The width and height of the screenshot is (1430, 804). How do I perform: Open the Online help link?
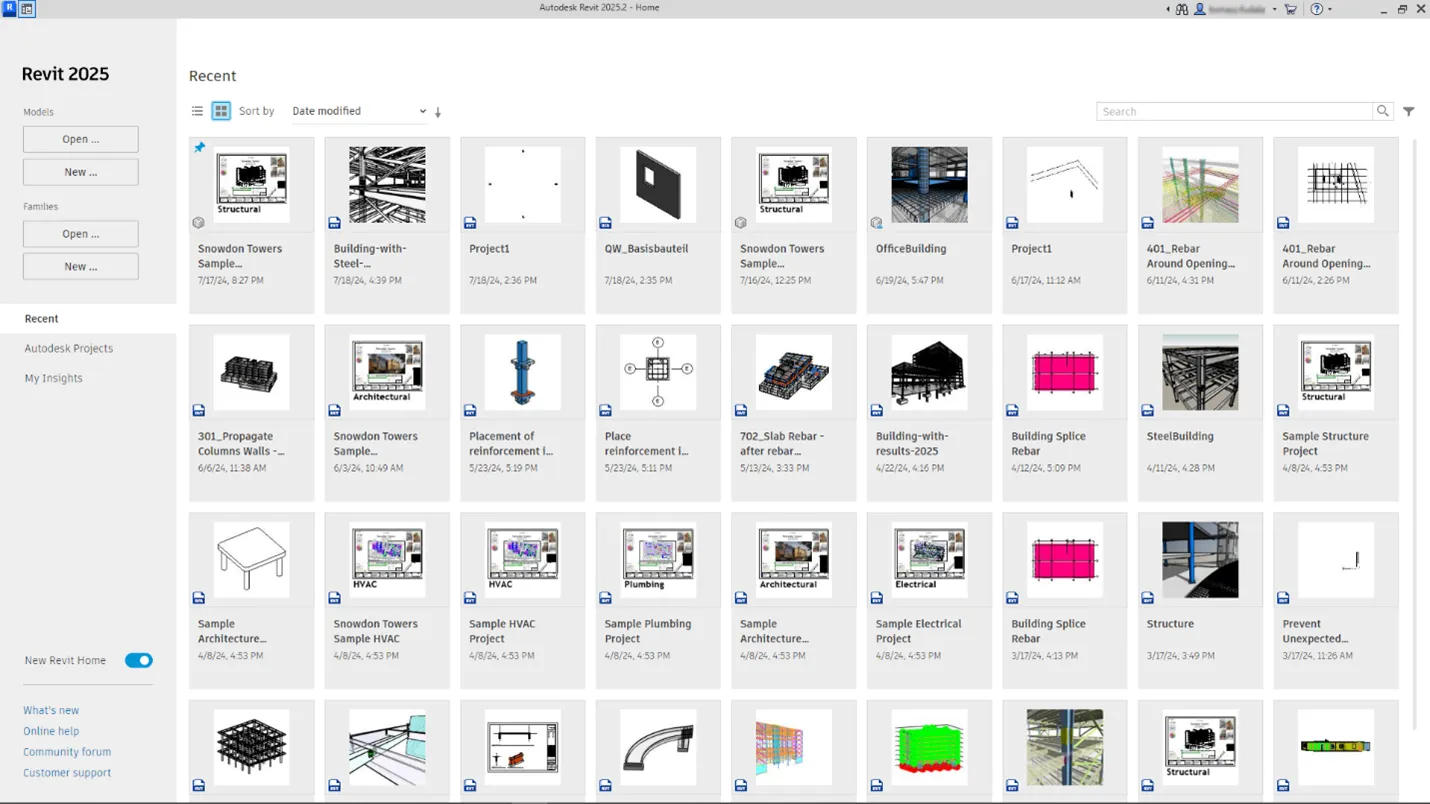(51, 731)
